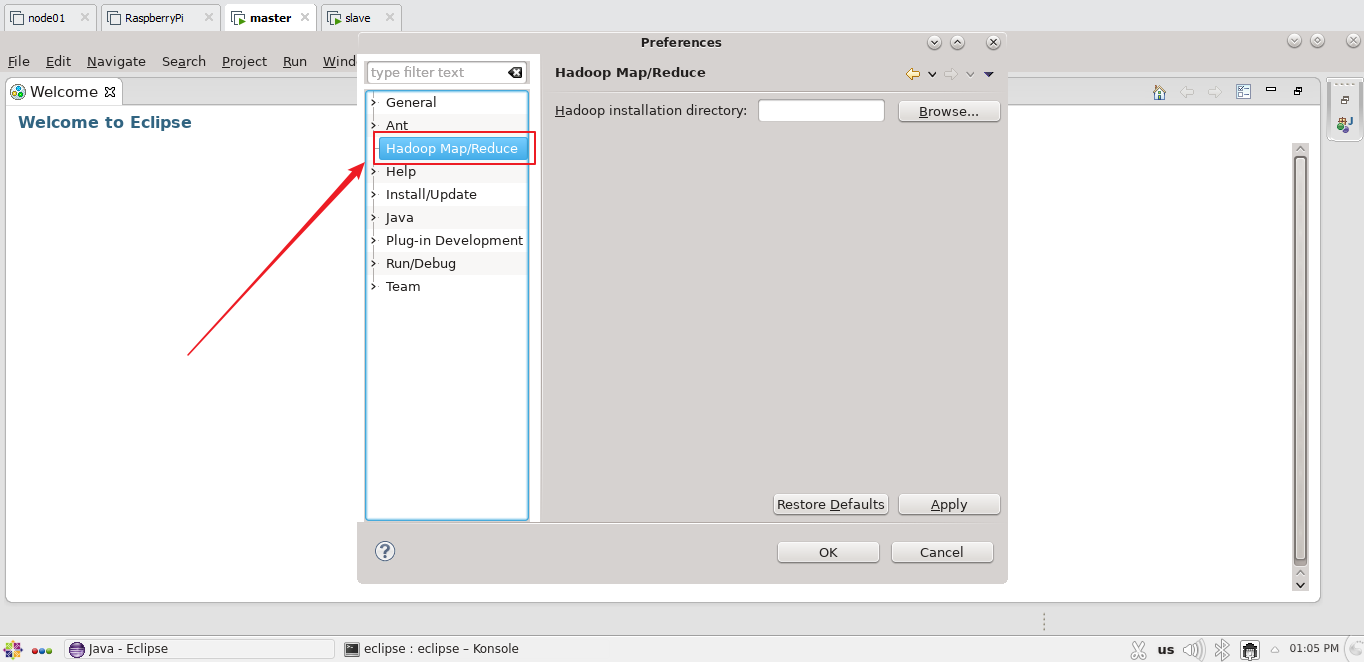Image resolution: width=1364 pixels, height=662 pixels.
Task: Click the scissors Klipper icon in system tray
Action: [1138, 650]
